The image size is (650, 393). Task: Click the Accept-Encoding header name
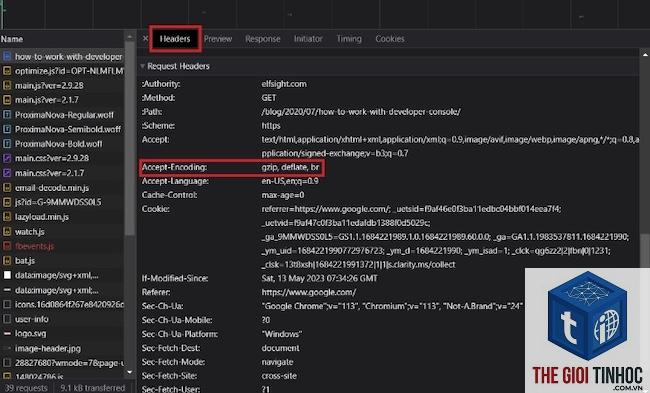[174, 167]
